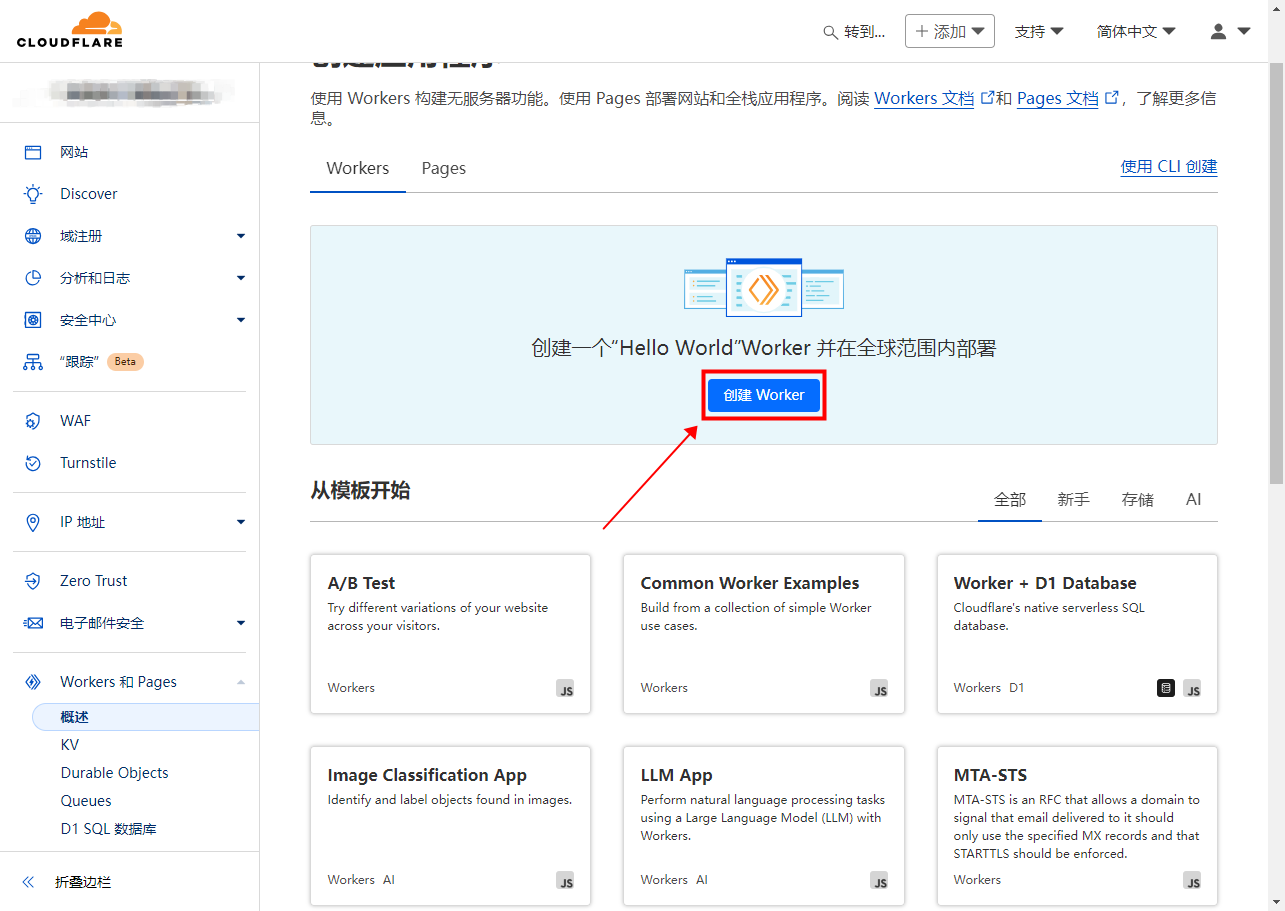Viewport: 1285px width, 911px height.
Task: Click the 电子邮件安全 envelope icon
Action: (33, 623)
